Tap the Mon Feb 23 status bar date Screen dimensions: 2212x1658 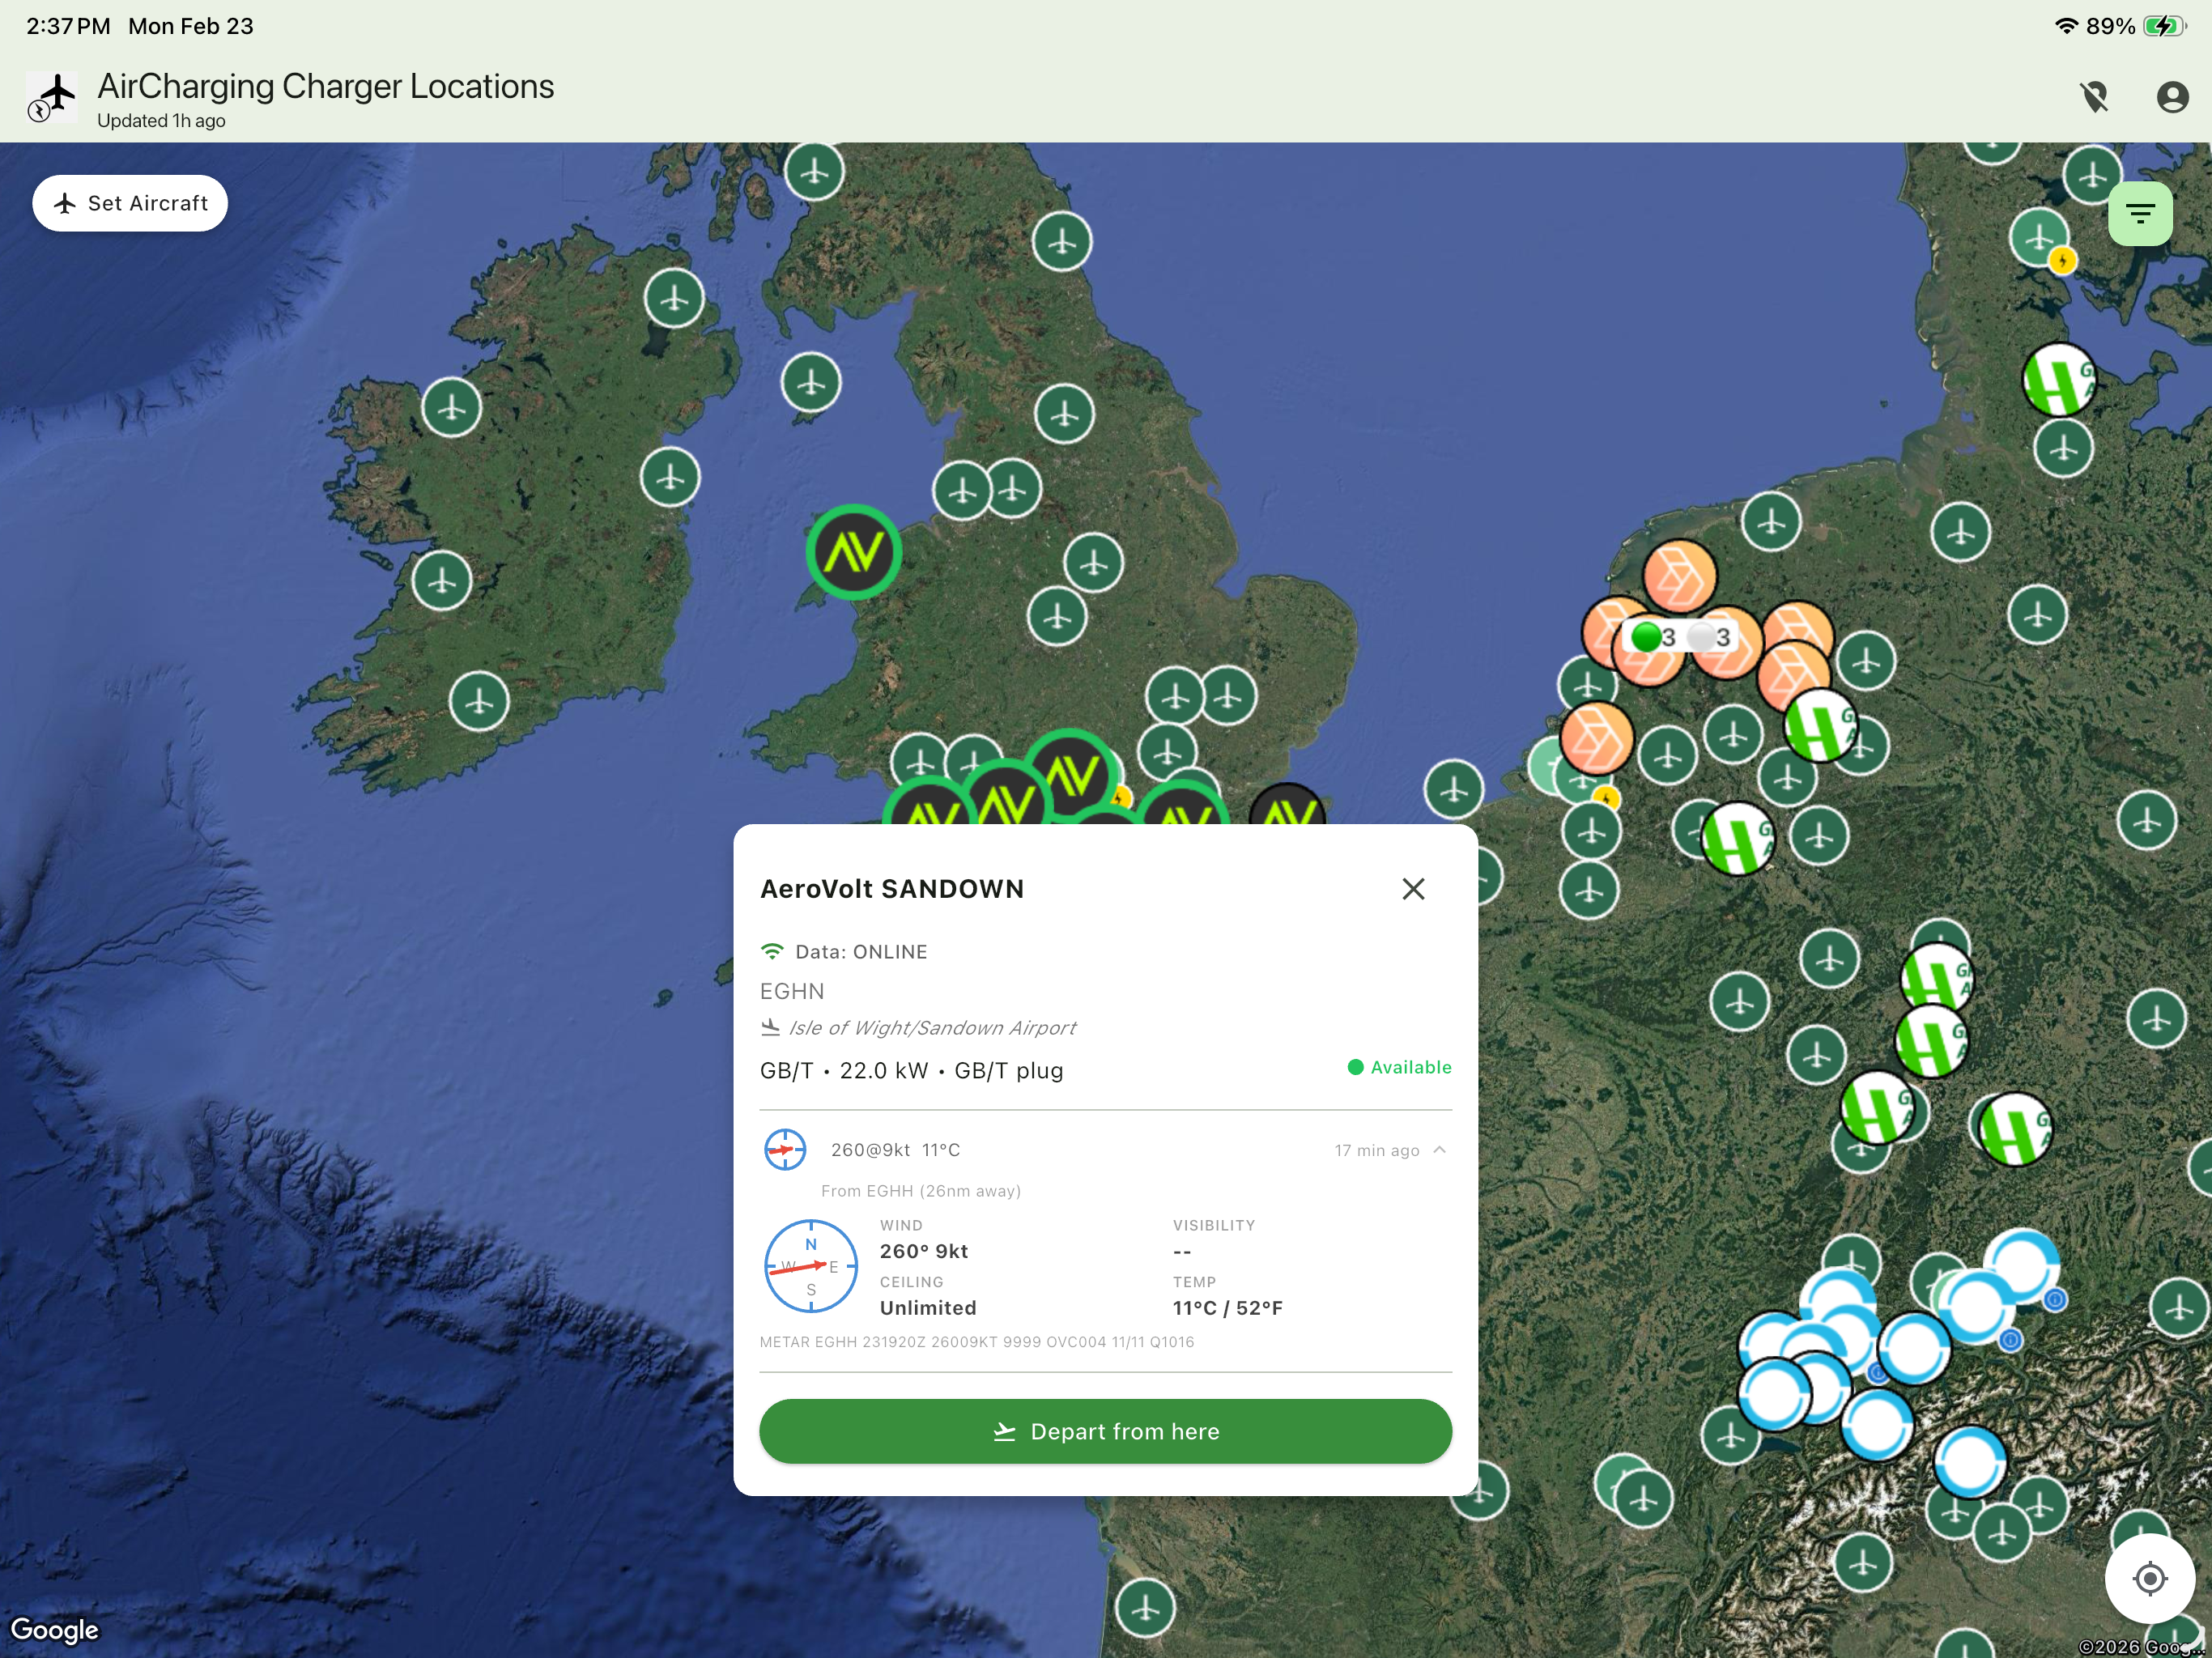(x=191, y=26)
